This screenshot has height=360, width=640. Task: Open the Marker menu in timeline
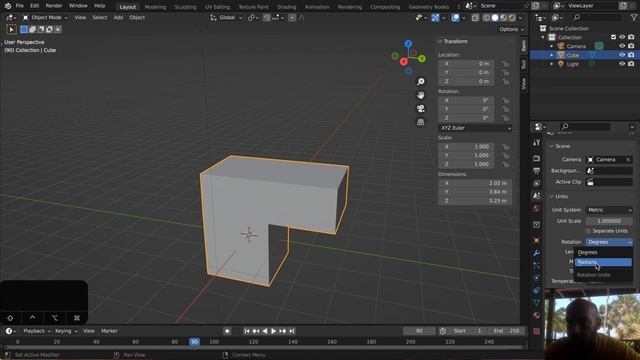click(x=109, y=331)
